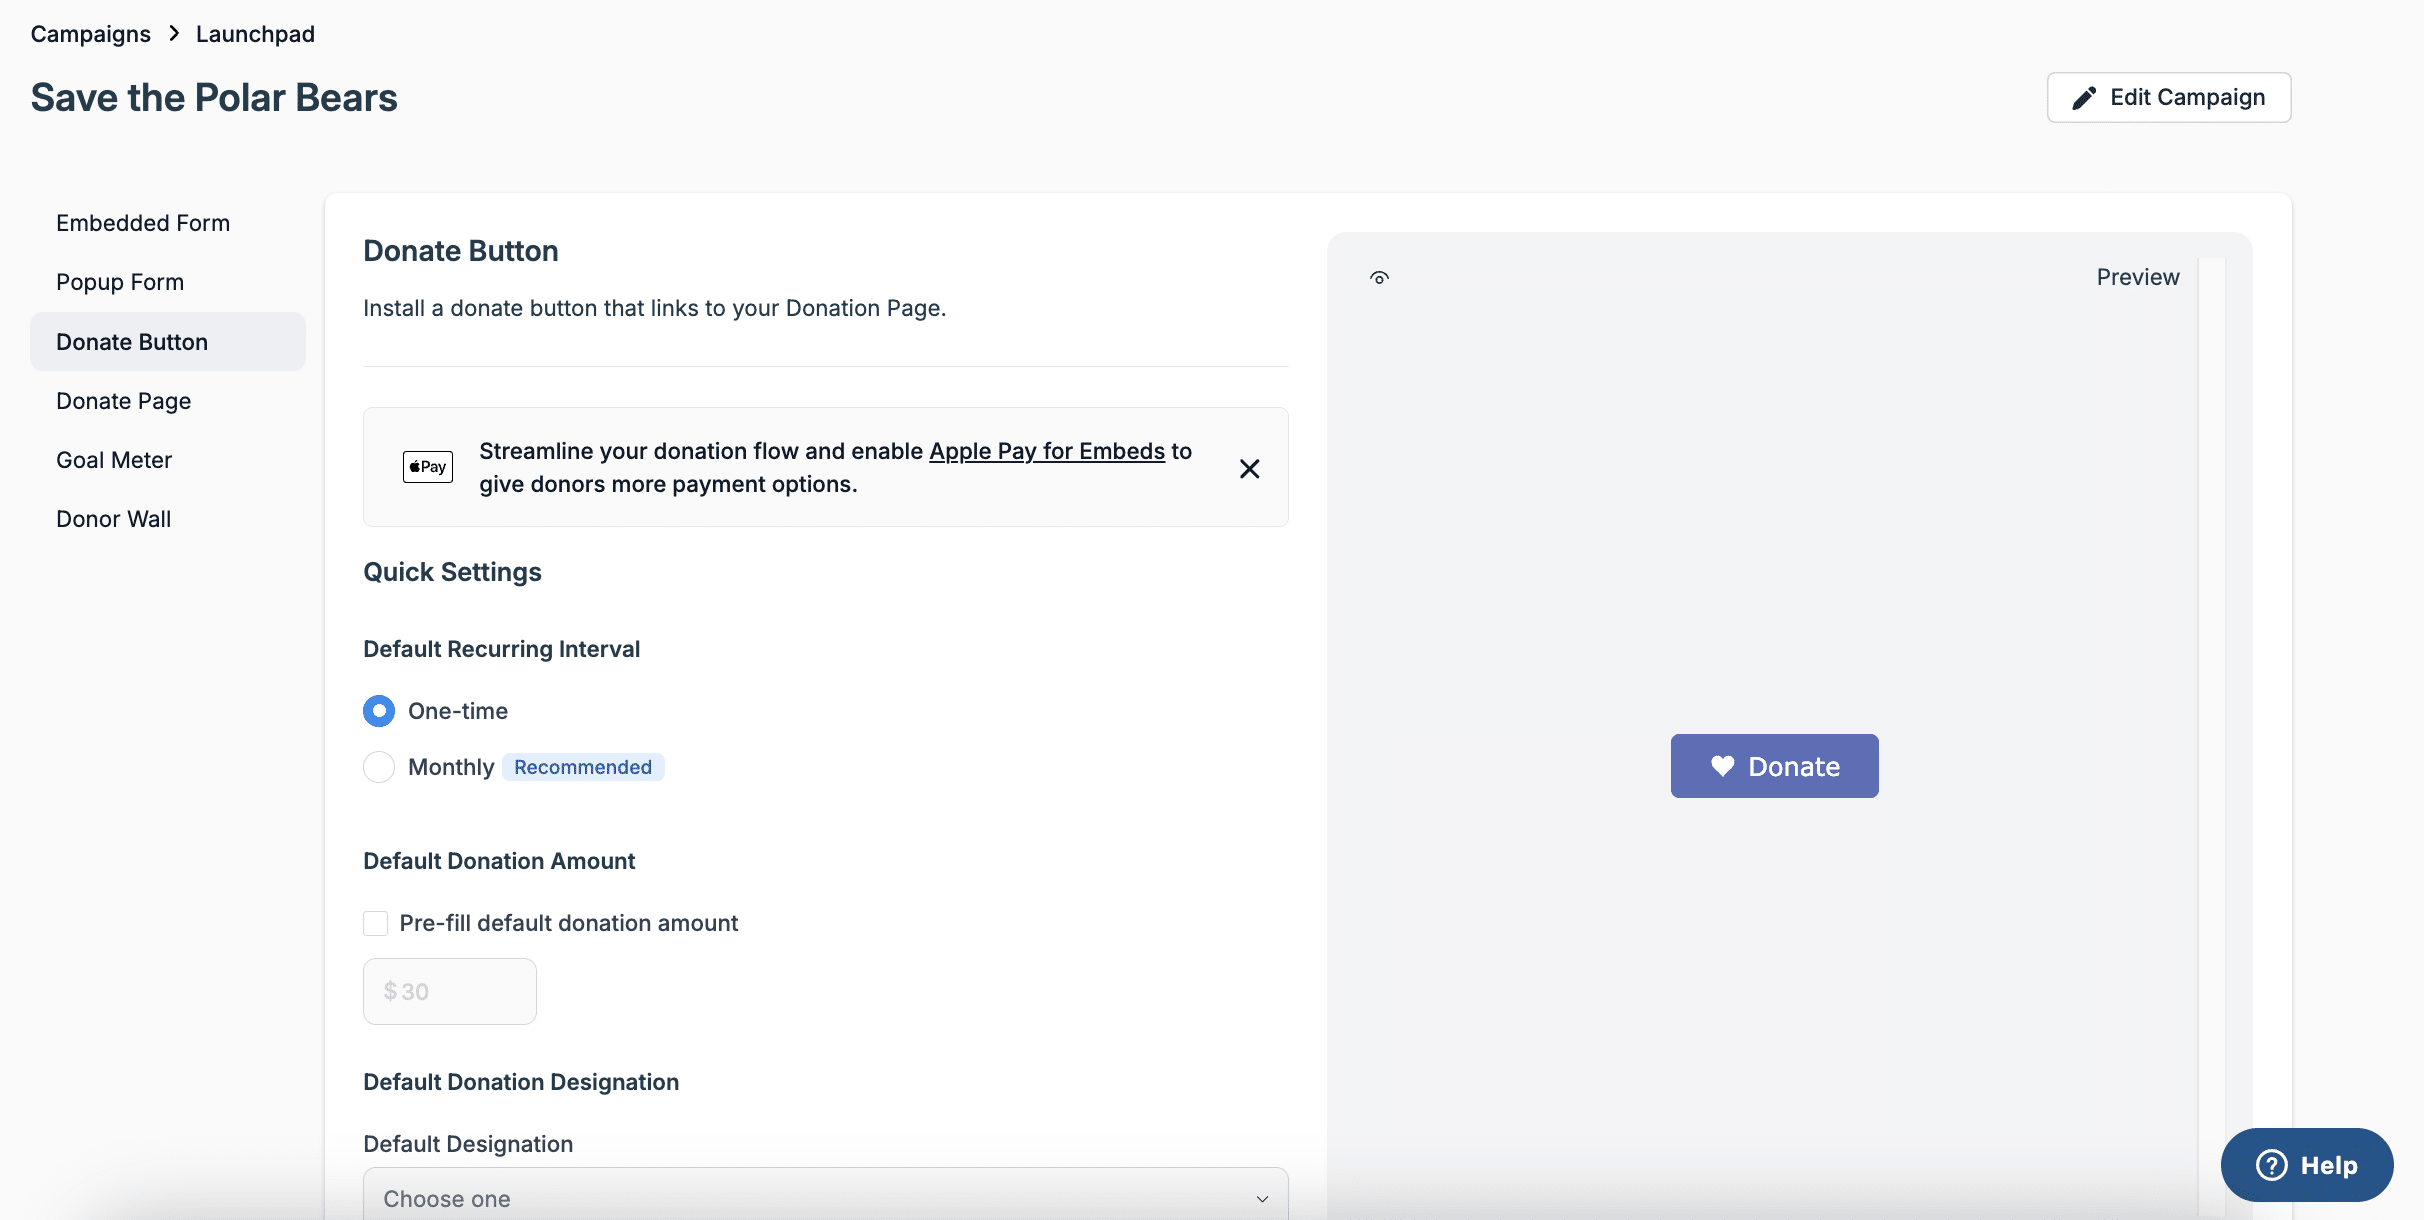Image resolution: width=2424 pixels, height=1220 pixels.
Task: Click the eye preview icon
Action: click(x=1380, y=277)
